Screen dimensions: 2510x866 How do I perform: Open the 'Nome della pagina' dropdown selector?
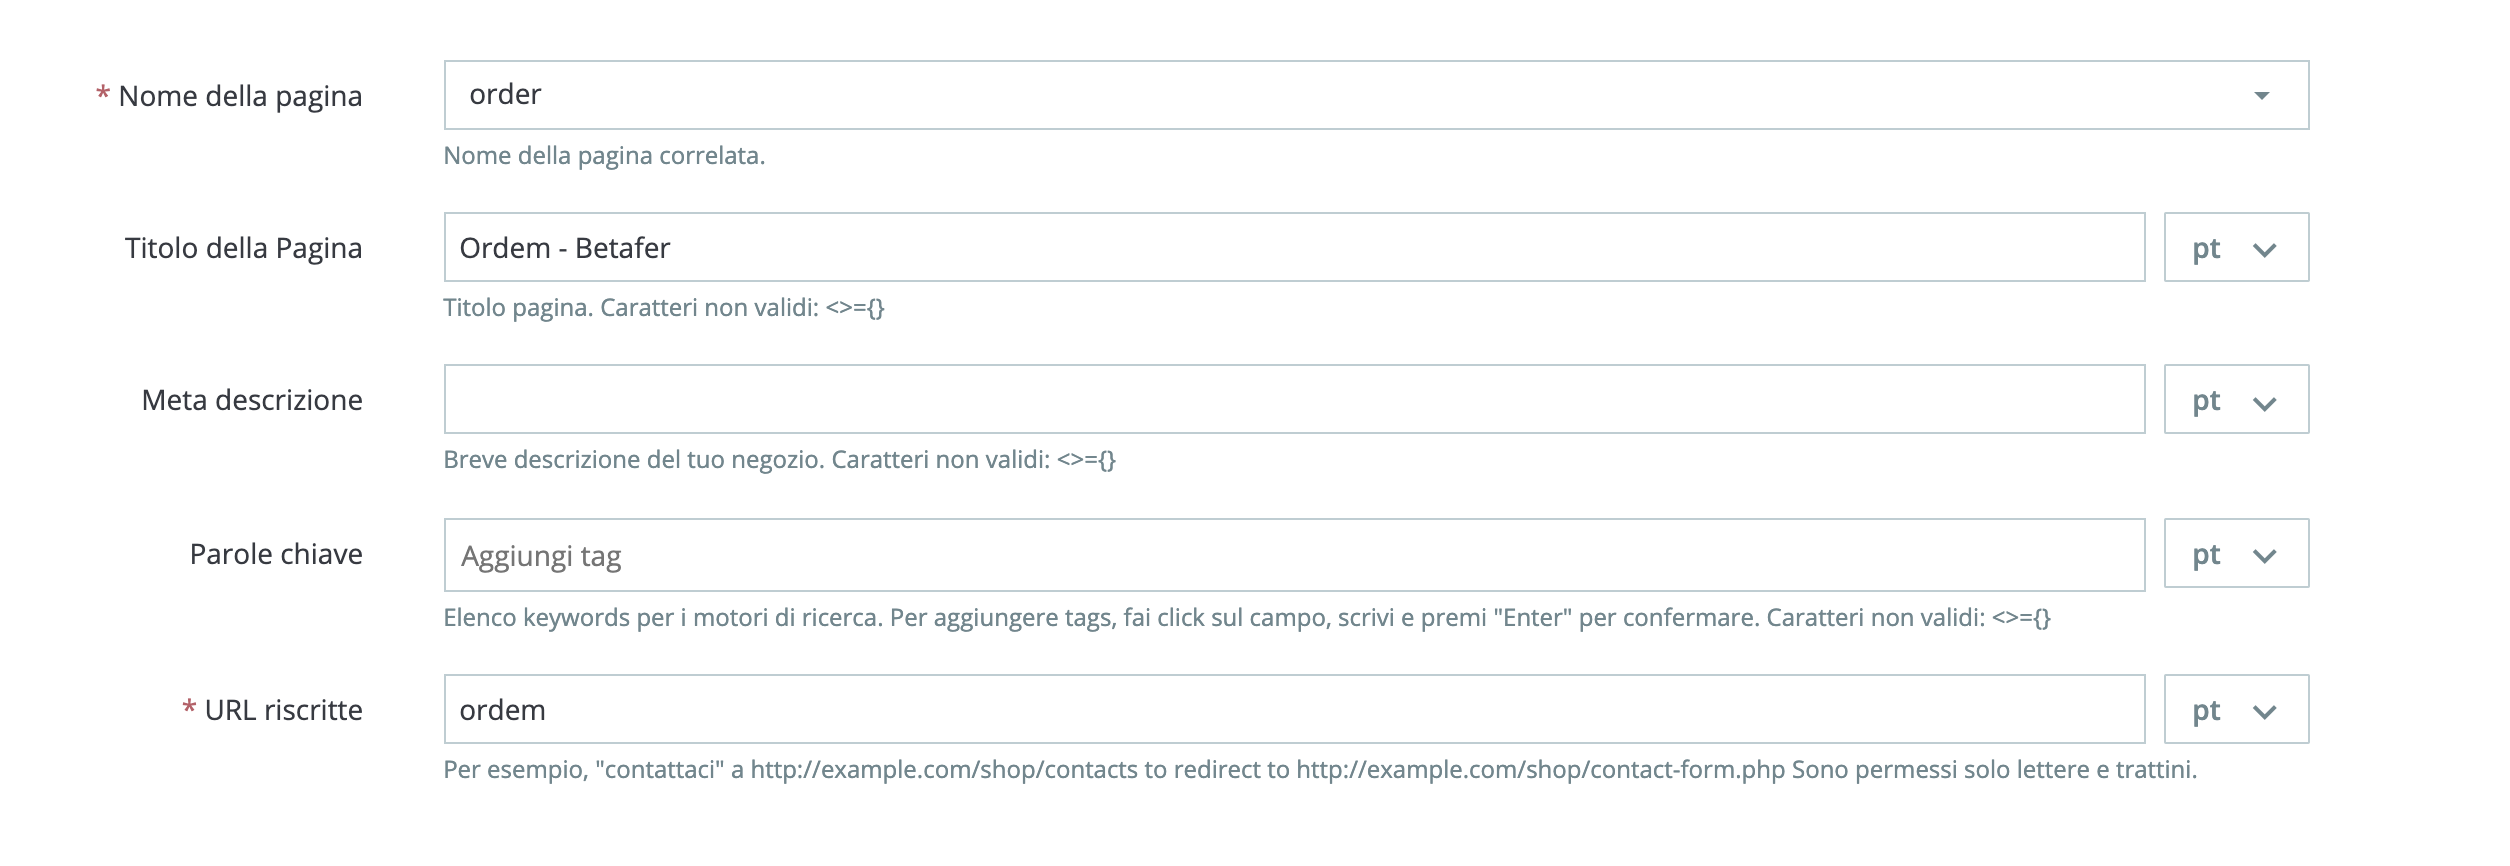click(x=2262, y=95)
